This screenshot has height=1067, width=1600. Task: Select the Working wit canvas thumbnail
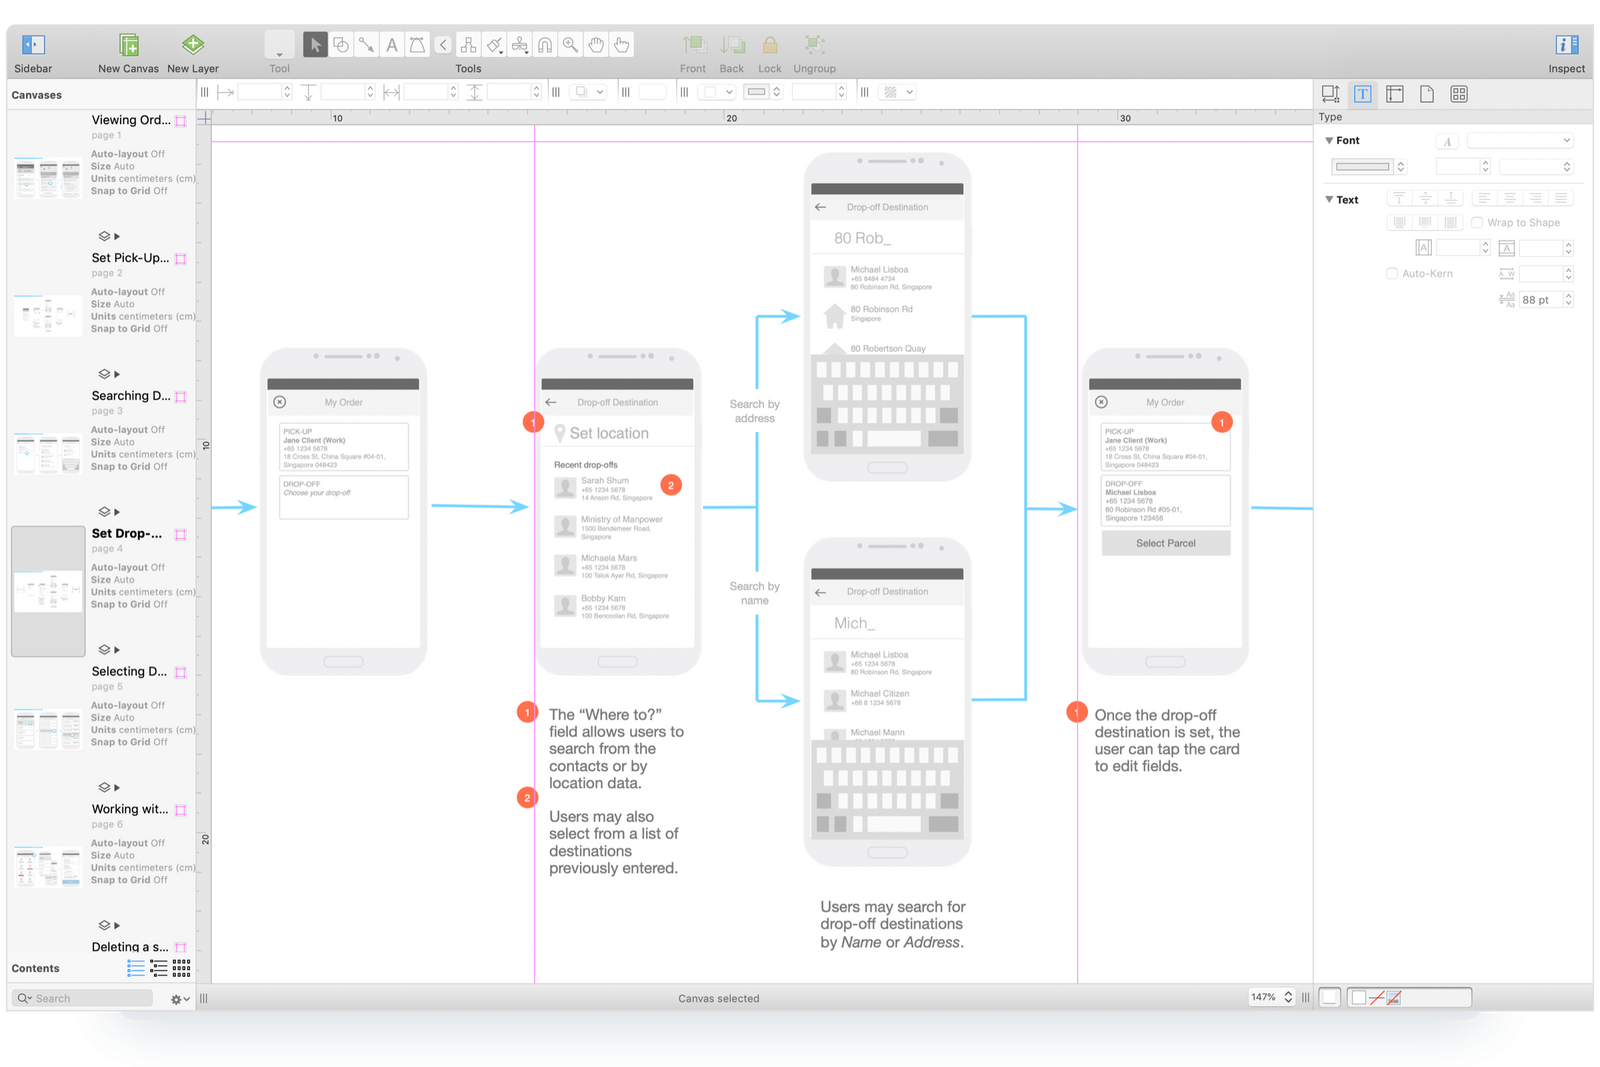pos(47,867)
